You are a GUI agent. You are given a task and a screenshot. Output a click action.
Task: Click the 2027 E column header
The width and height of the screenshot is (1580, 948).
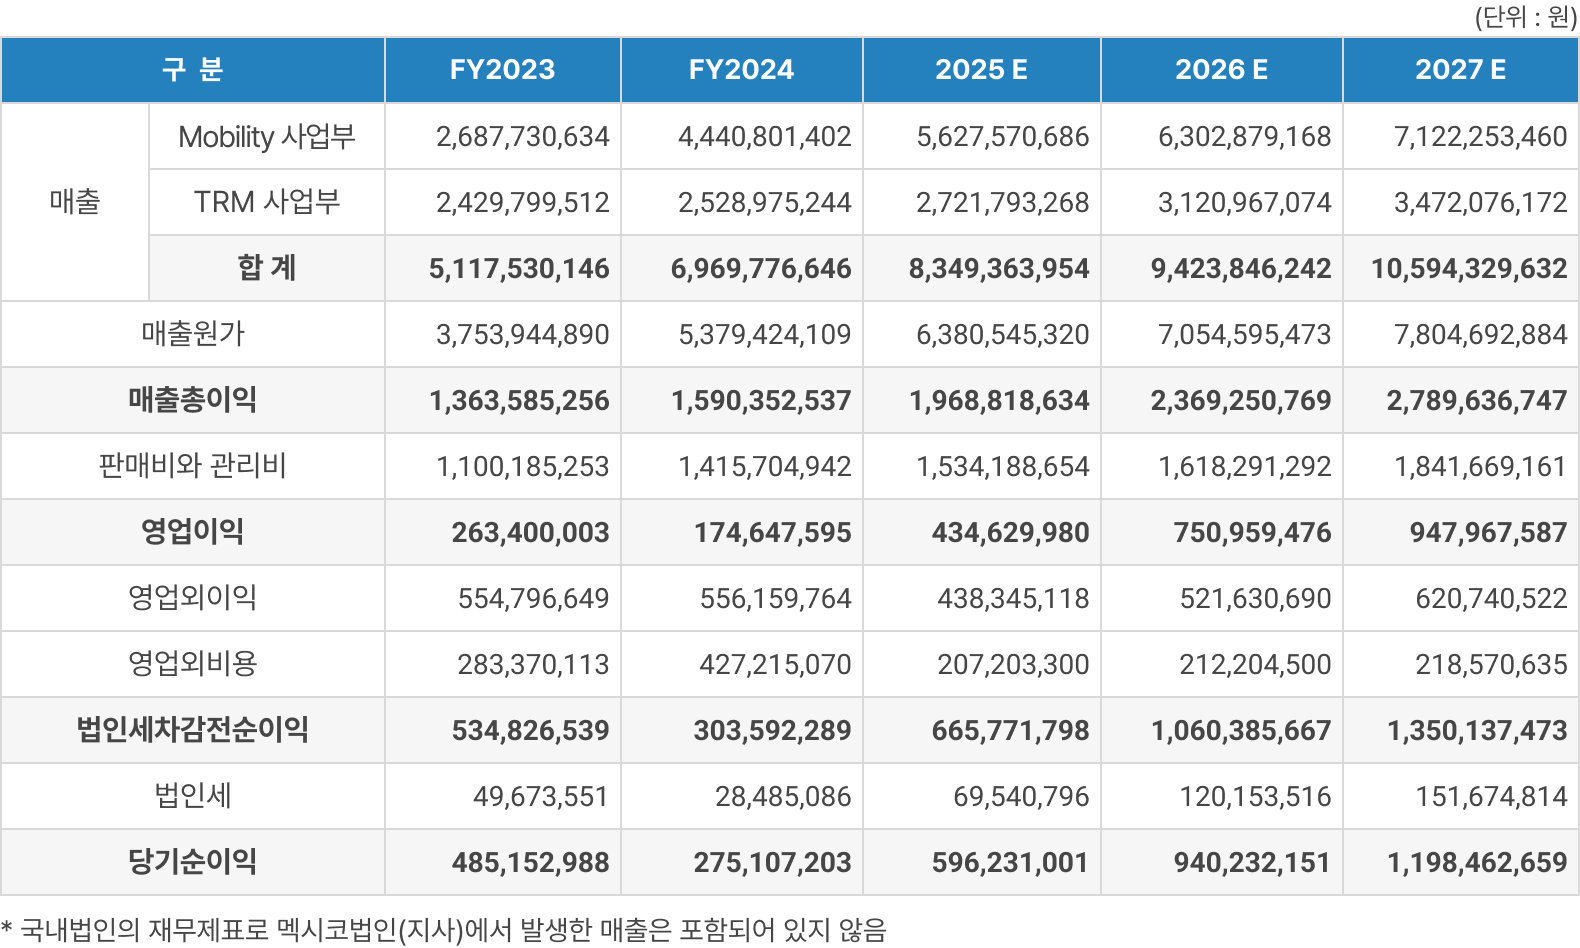click(x=1460, y=70)
